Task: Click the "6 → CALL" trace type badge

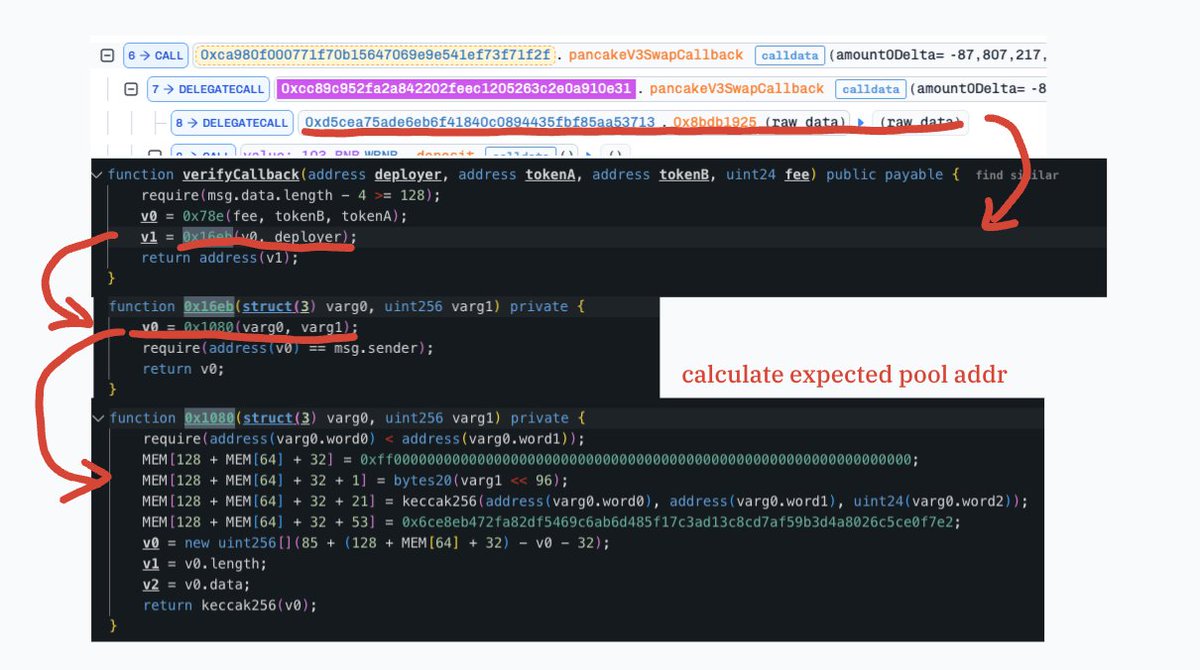Action: 155,55
